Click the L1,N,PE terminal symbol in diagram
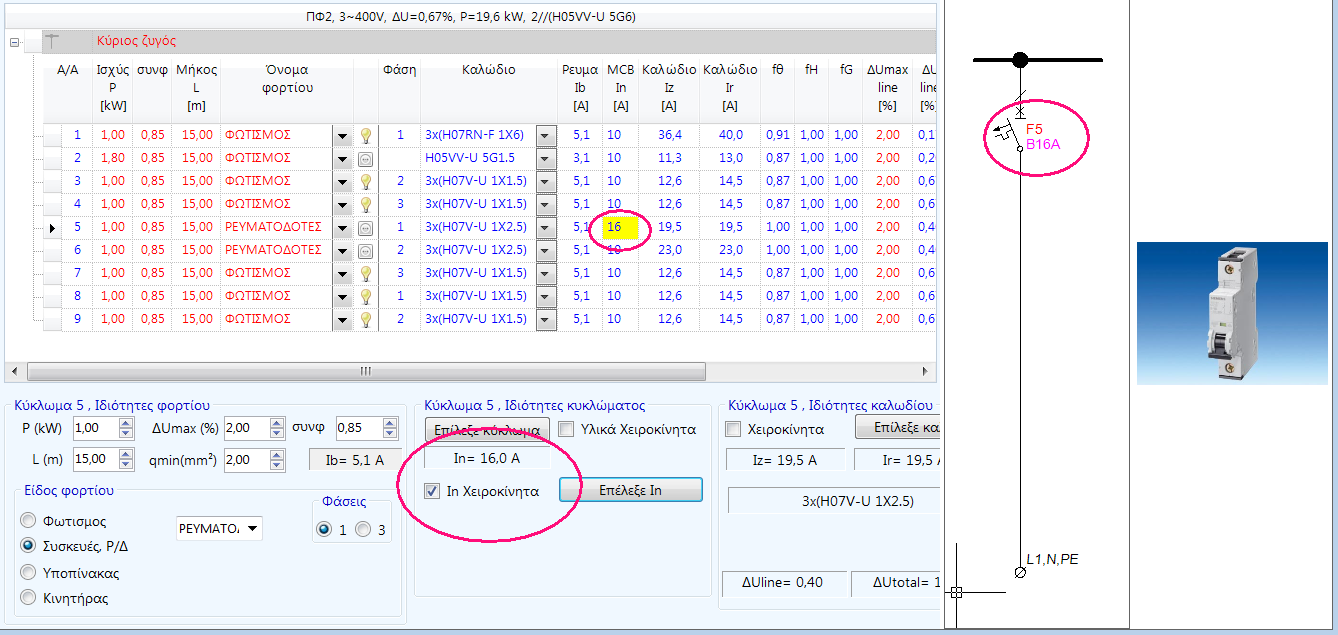Image resolution: width=1338 pixels, height=635 pixels. pos(1020,573)
